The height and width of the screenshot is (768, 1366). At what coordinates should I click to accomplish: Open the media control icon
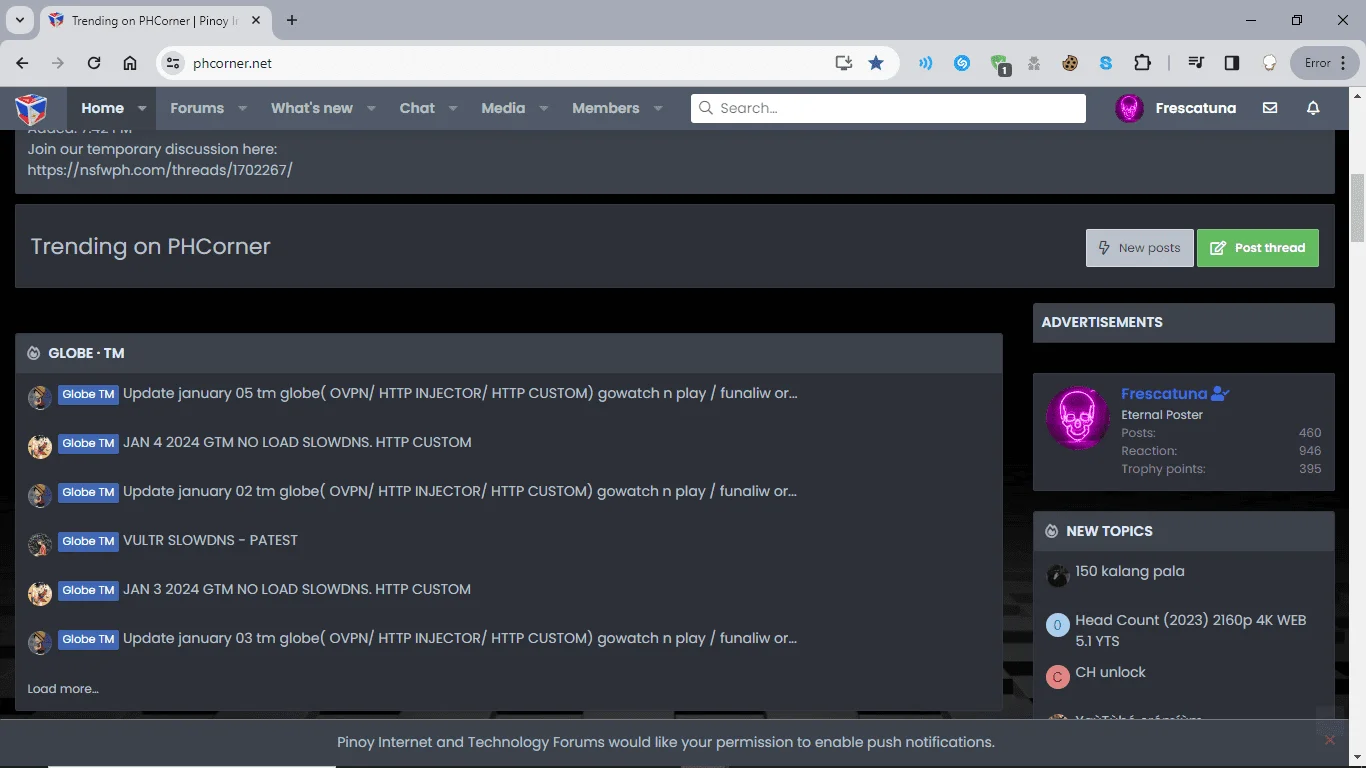[x=1196, y=63]
